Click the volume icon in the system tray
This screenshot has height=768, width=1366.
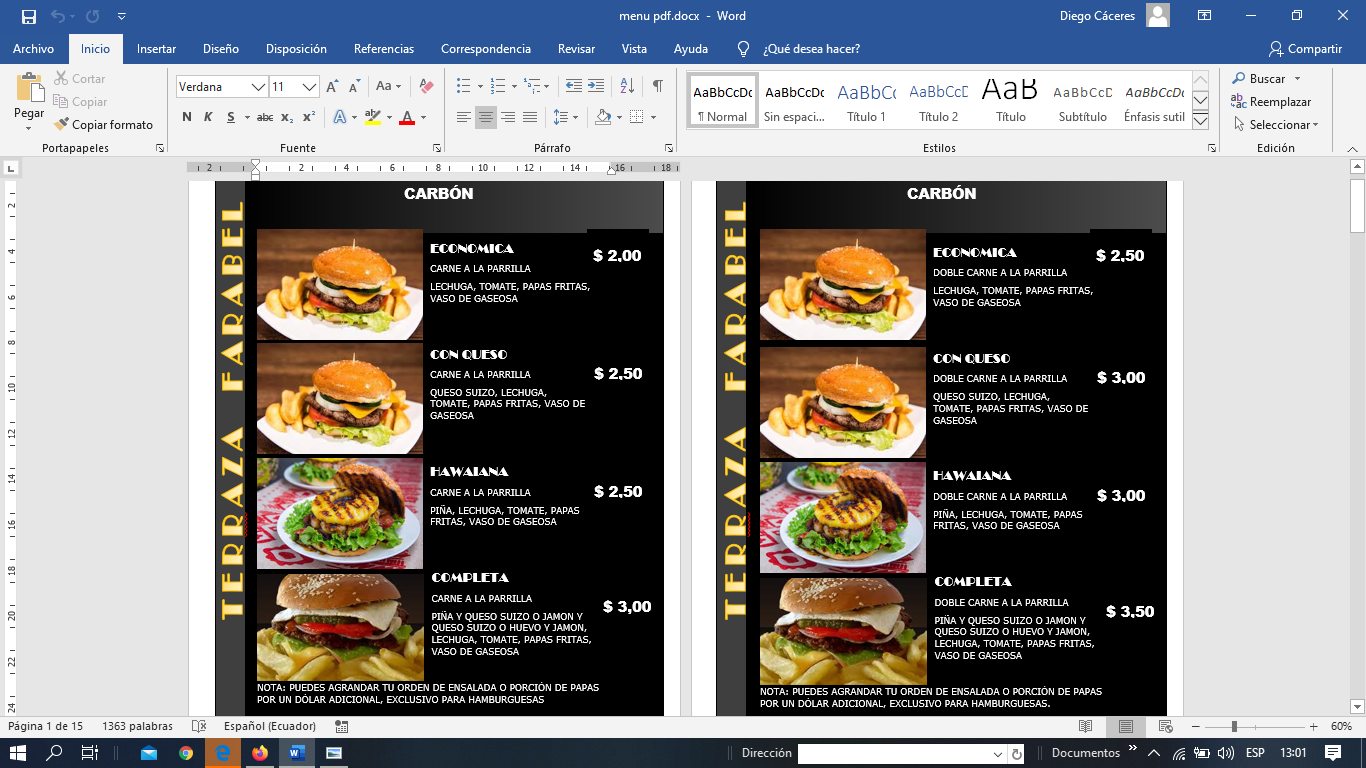1225,753
